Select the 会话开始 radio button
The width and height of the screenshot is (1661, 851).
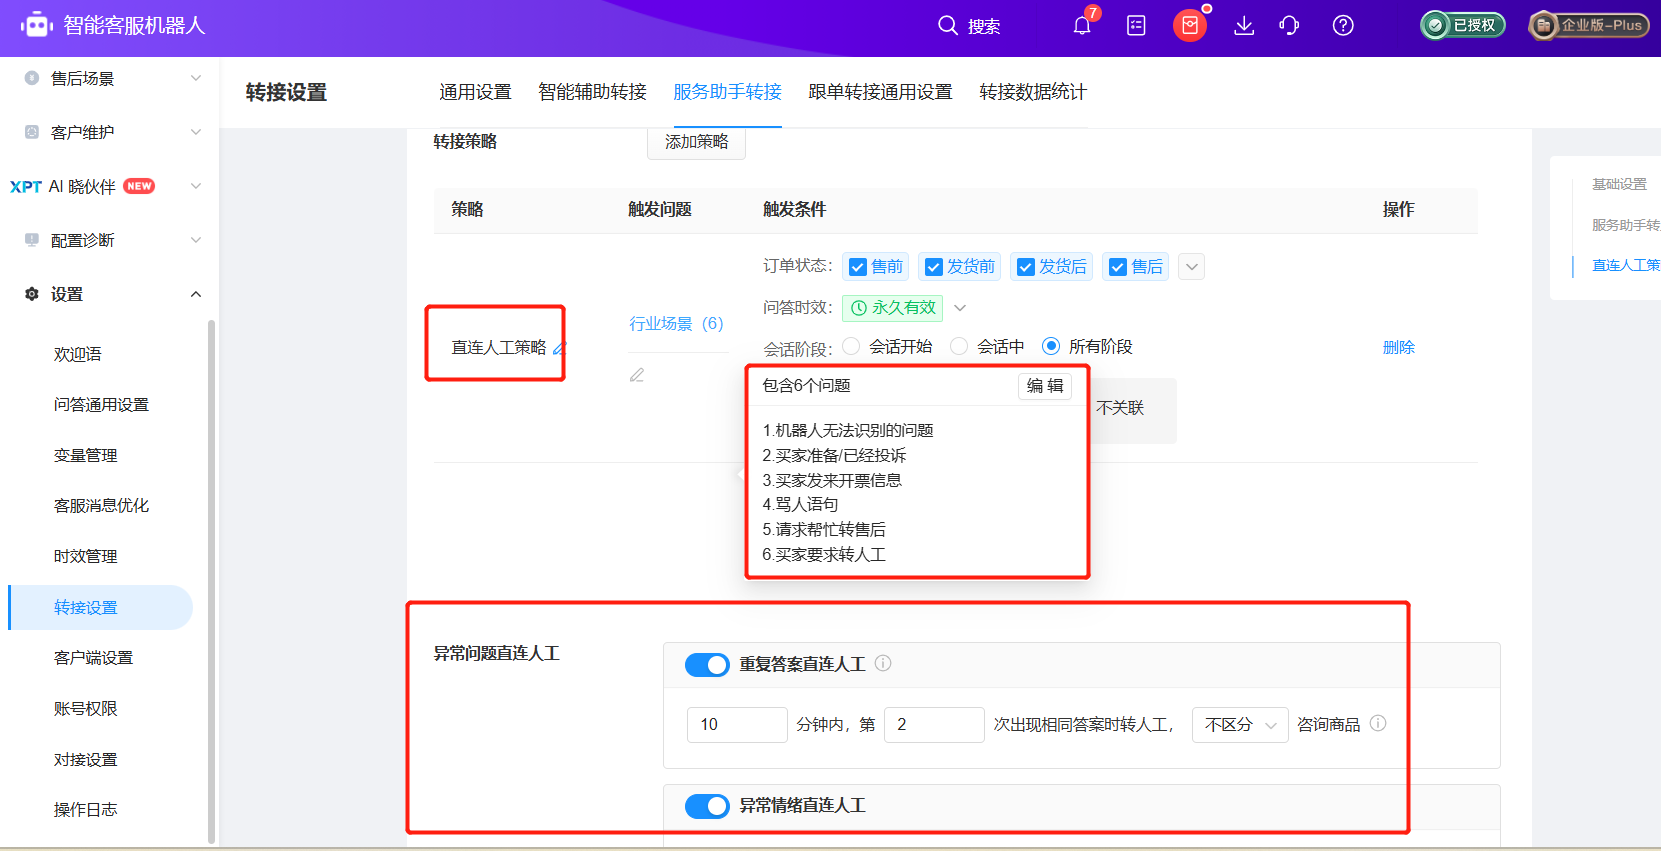(x=851, y=346)
